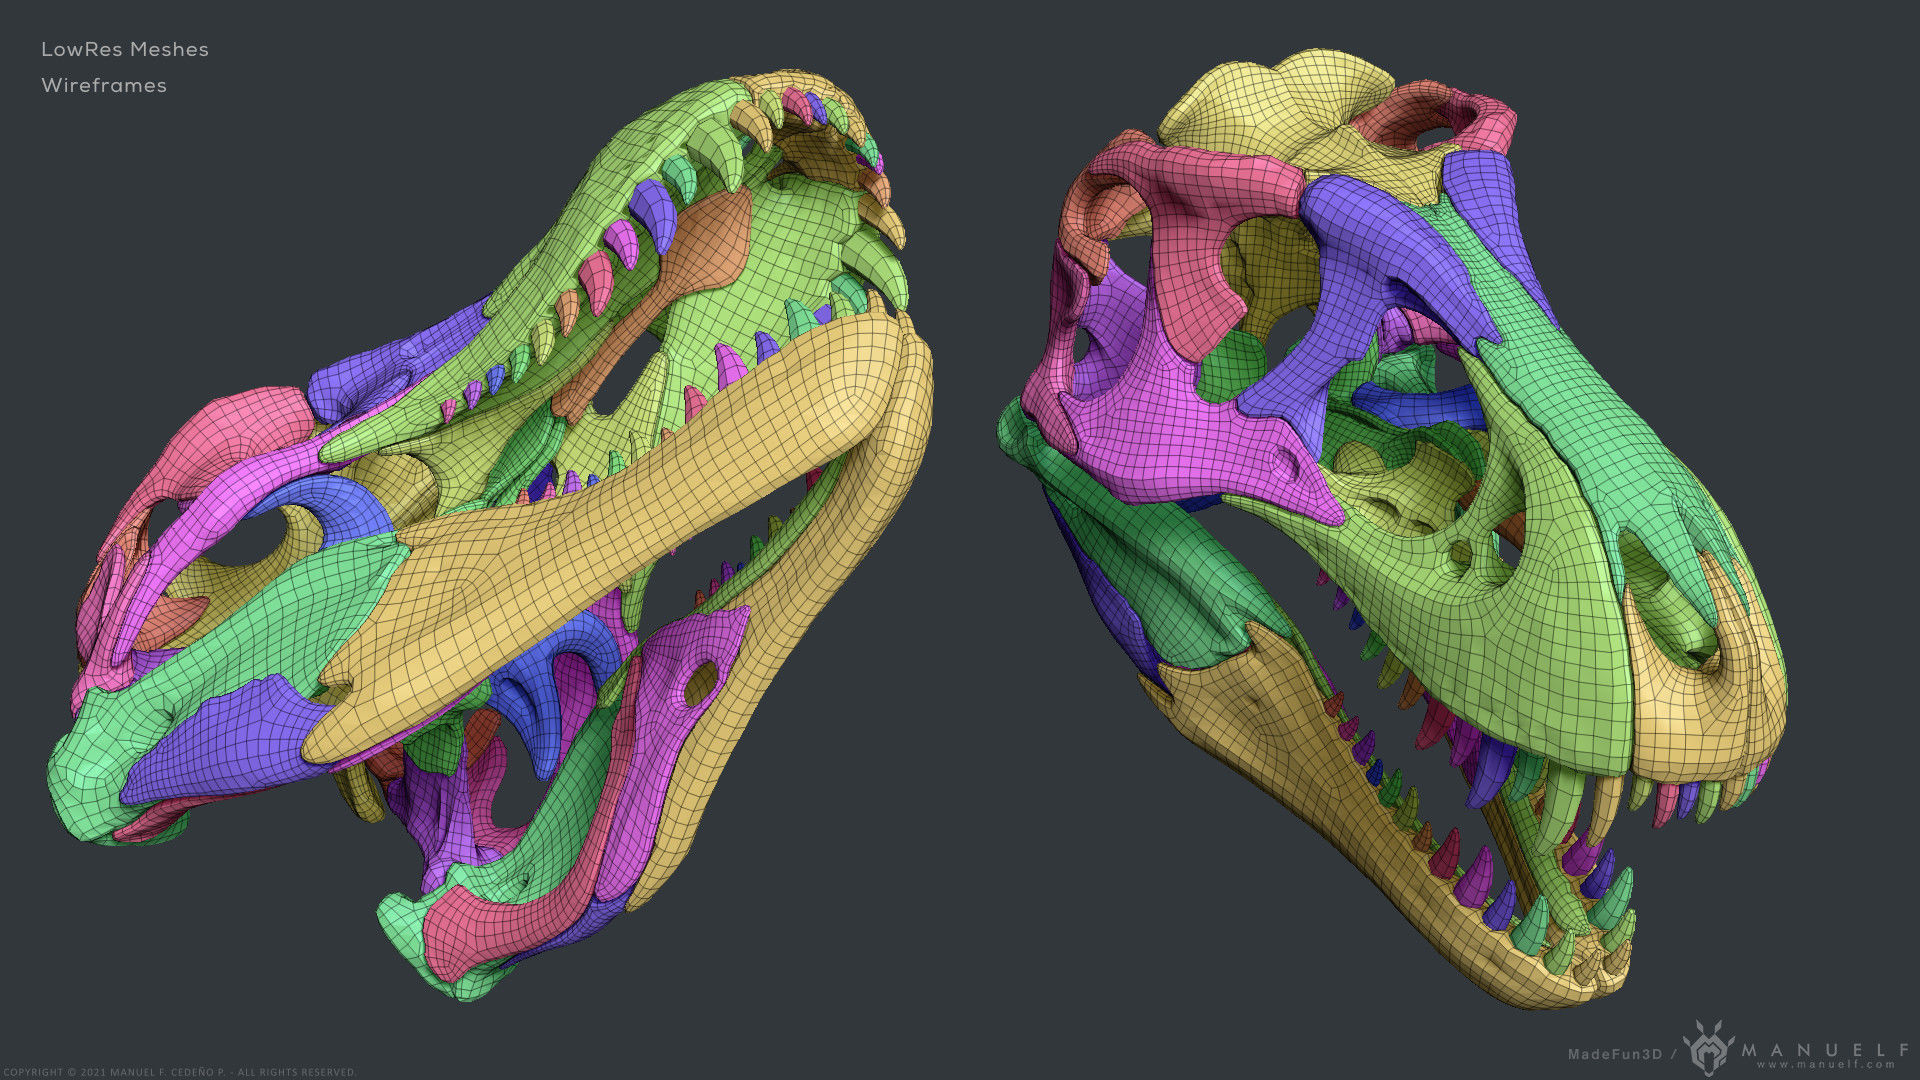1920x1080 pixels.
Task: Click the "MadeFun3D /" label
Action: click(x=1622, y=1054)
